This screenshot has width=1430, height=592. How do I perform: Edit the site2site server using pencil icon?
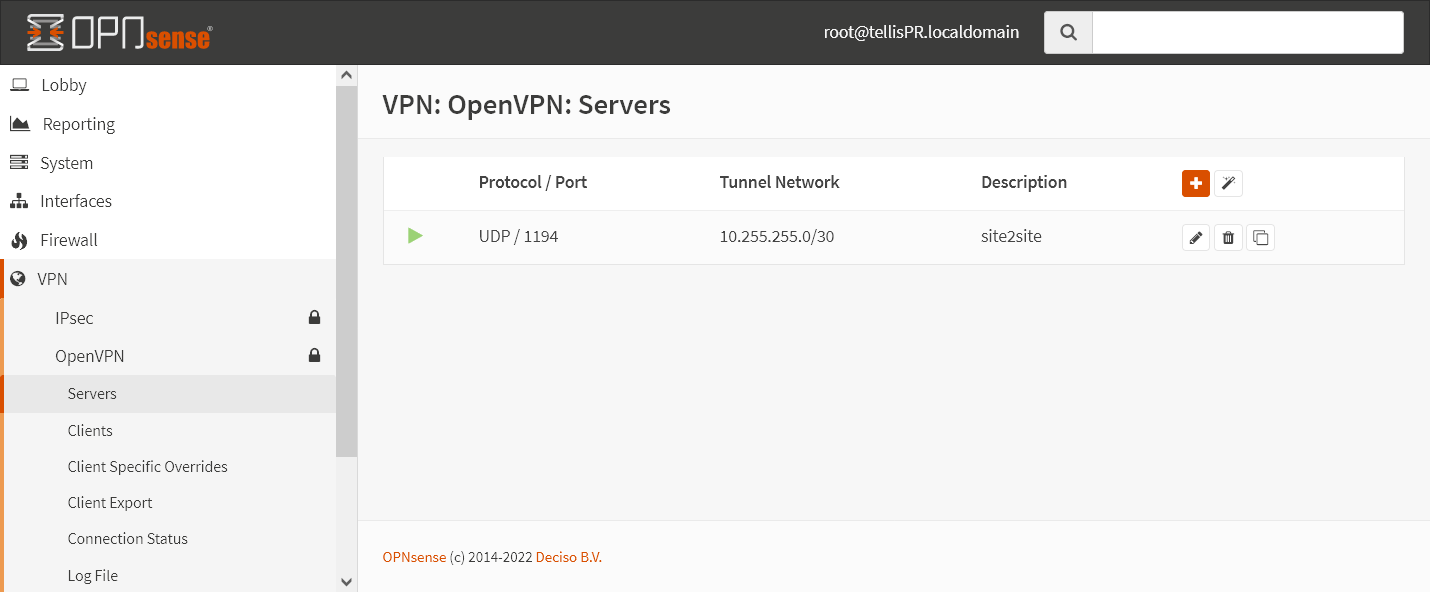pos(1196,237)
